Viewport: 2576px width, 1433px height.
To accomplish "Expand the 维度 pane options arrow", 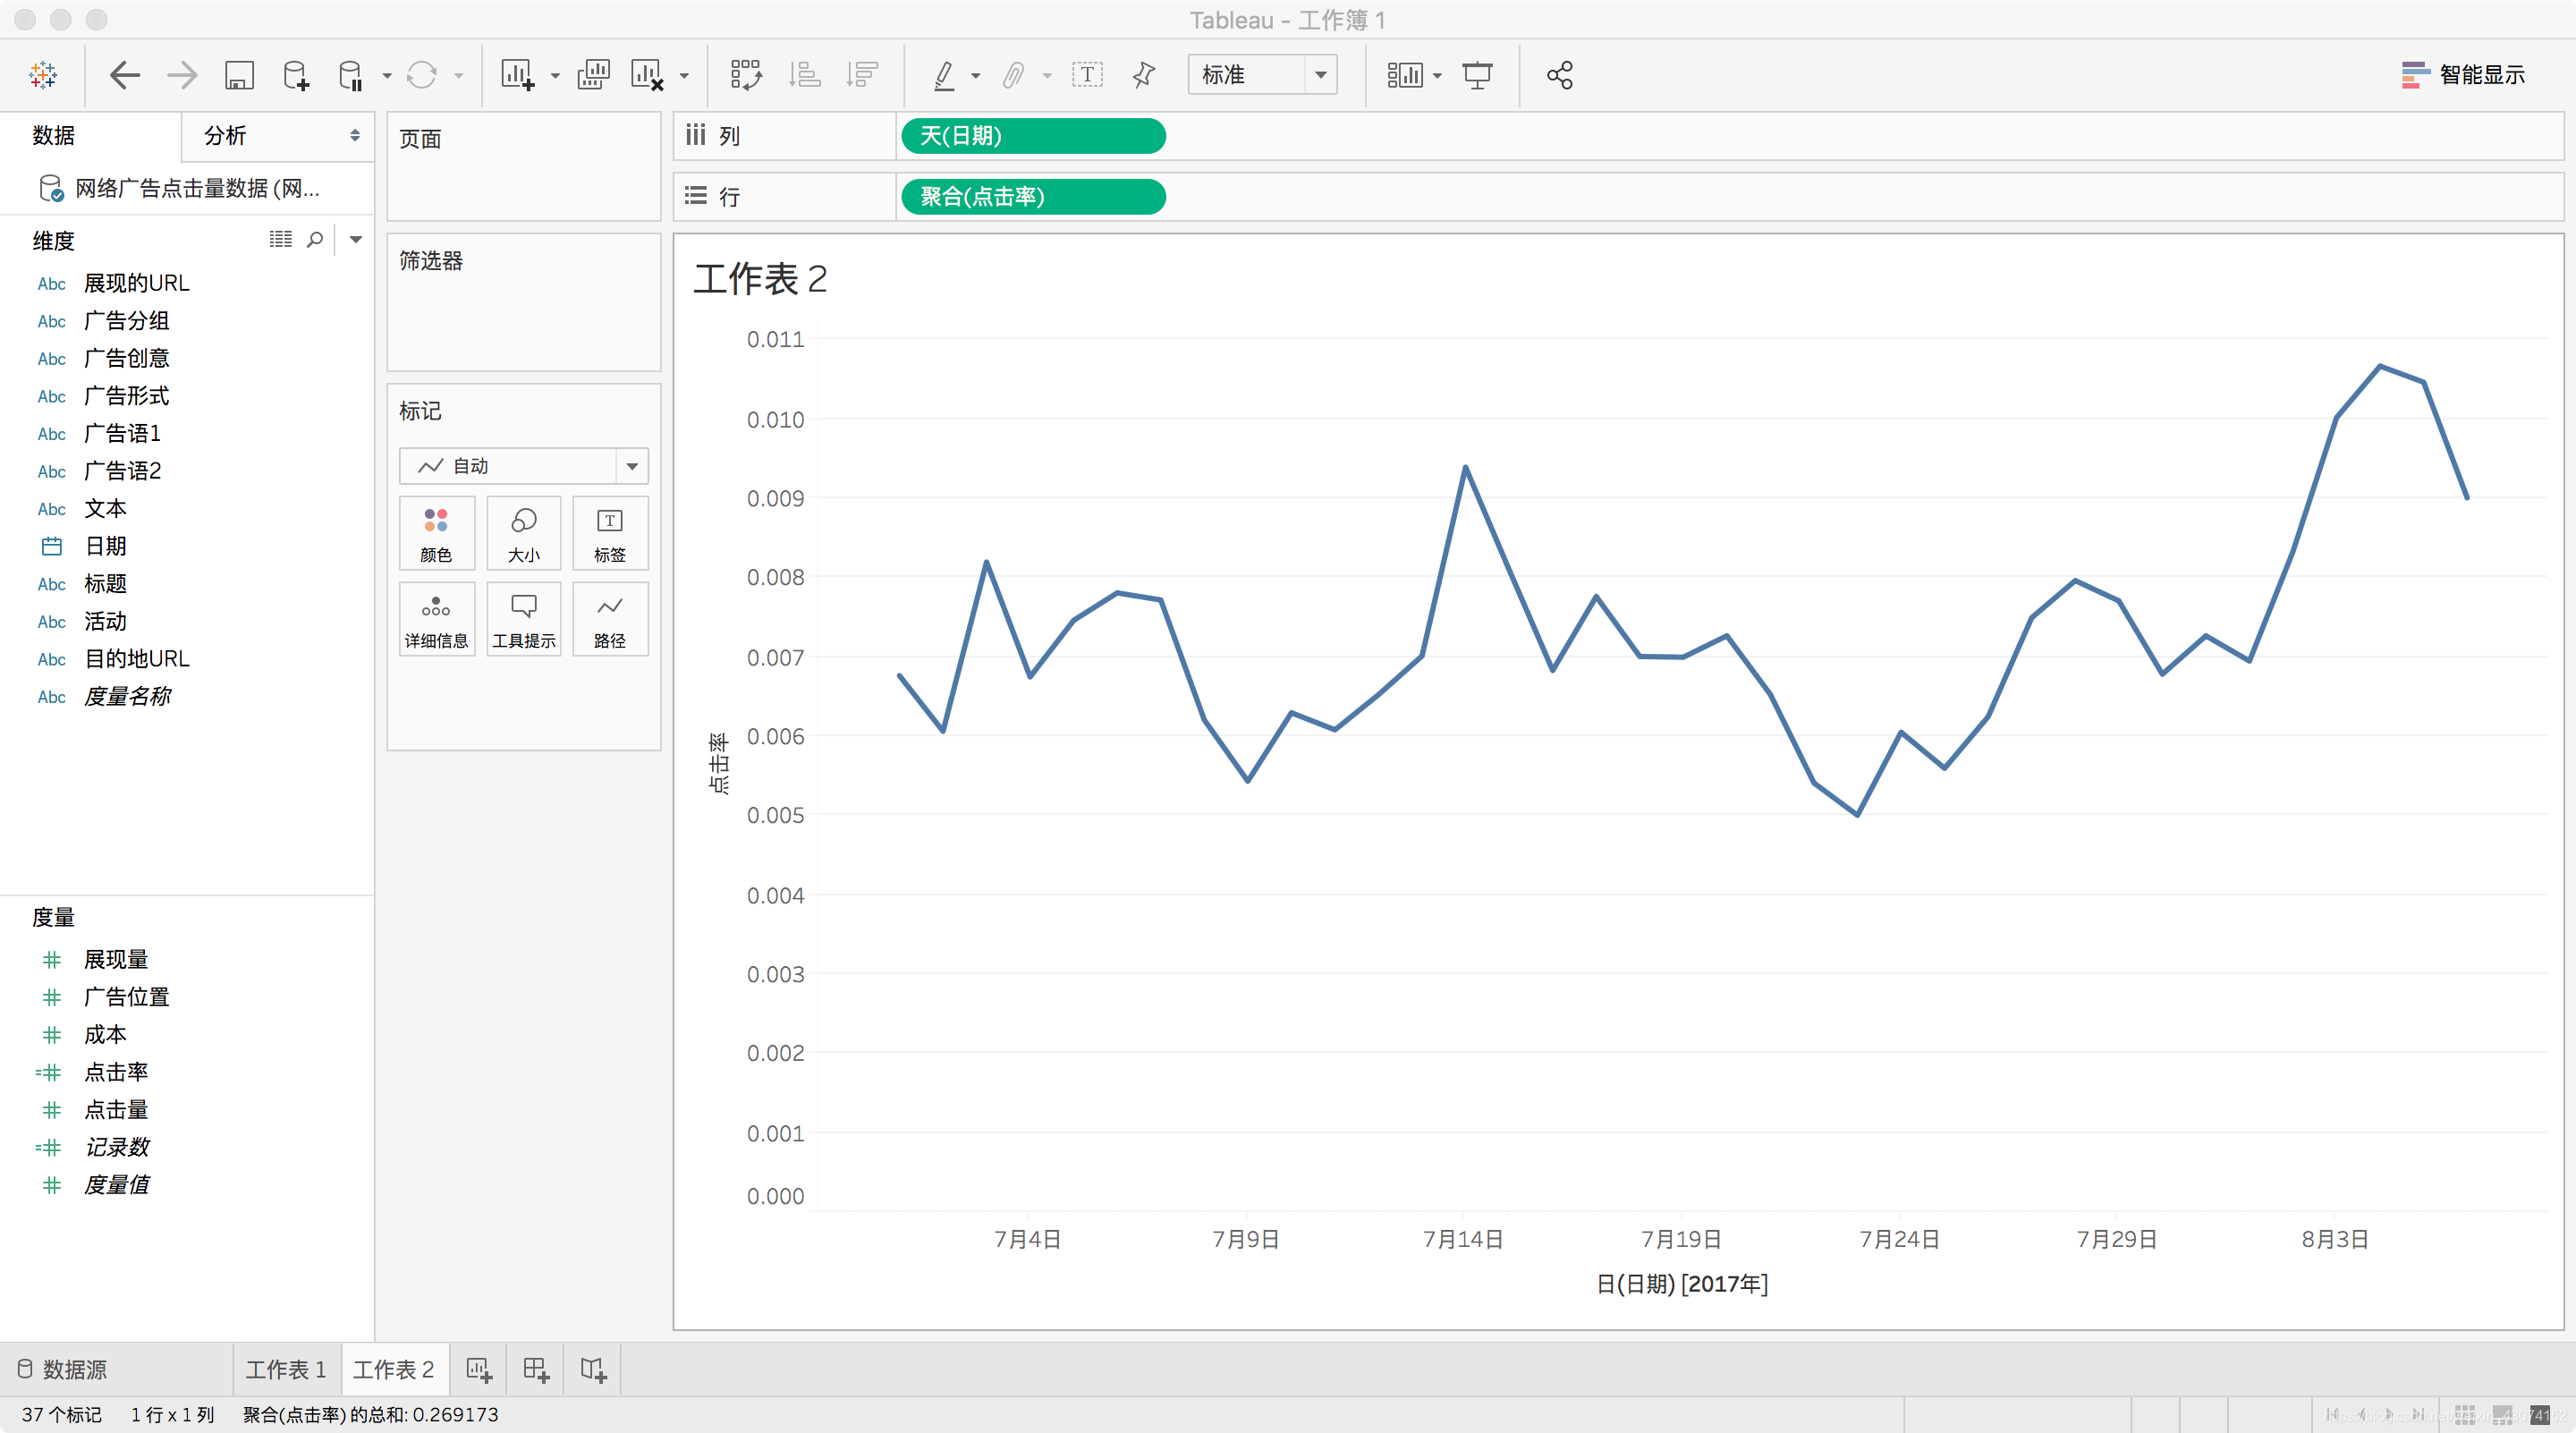I will click(x=355, y=240).
